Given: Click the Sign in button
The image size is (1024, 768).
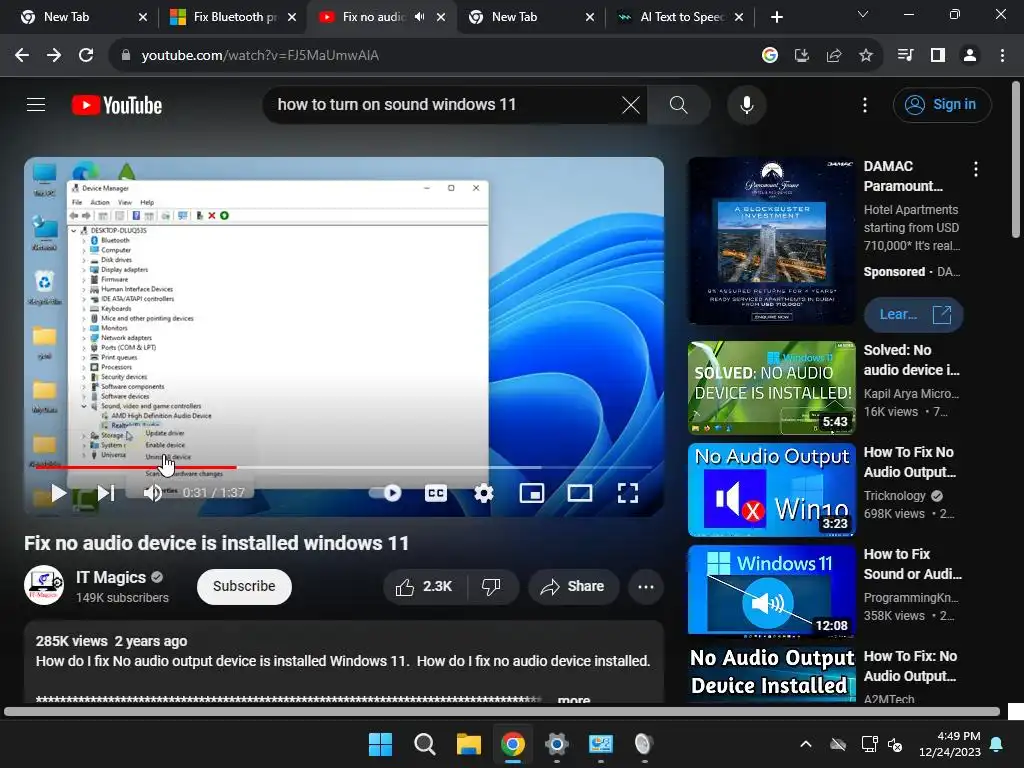Looking at the screenshot, I should tap(942, 104).
